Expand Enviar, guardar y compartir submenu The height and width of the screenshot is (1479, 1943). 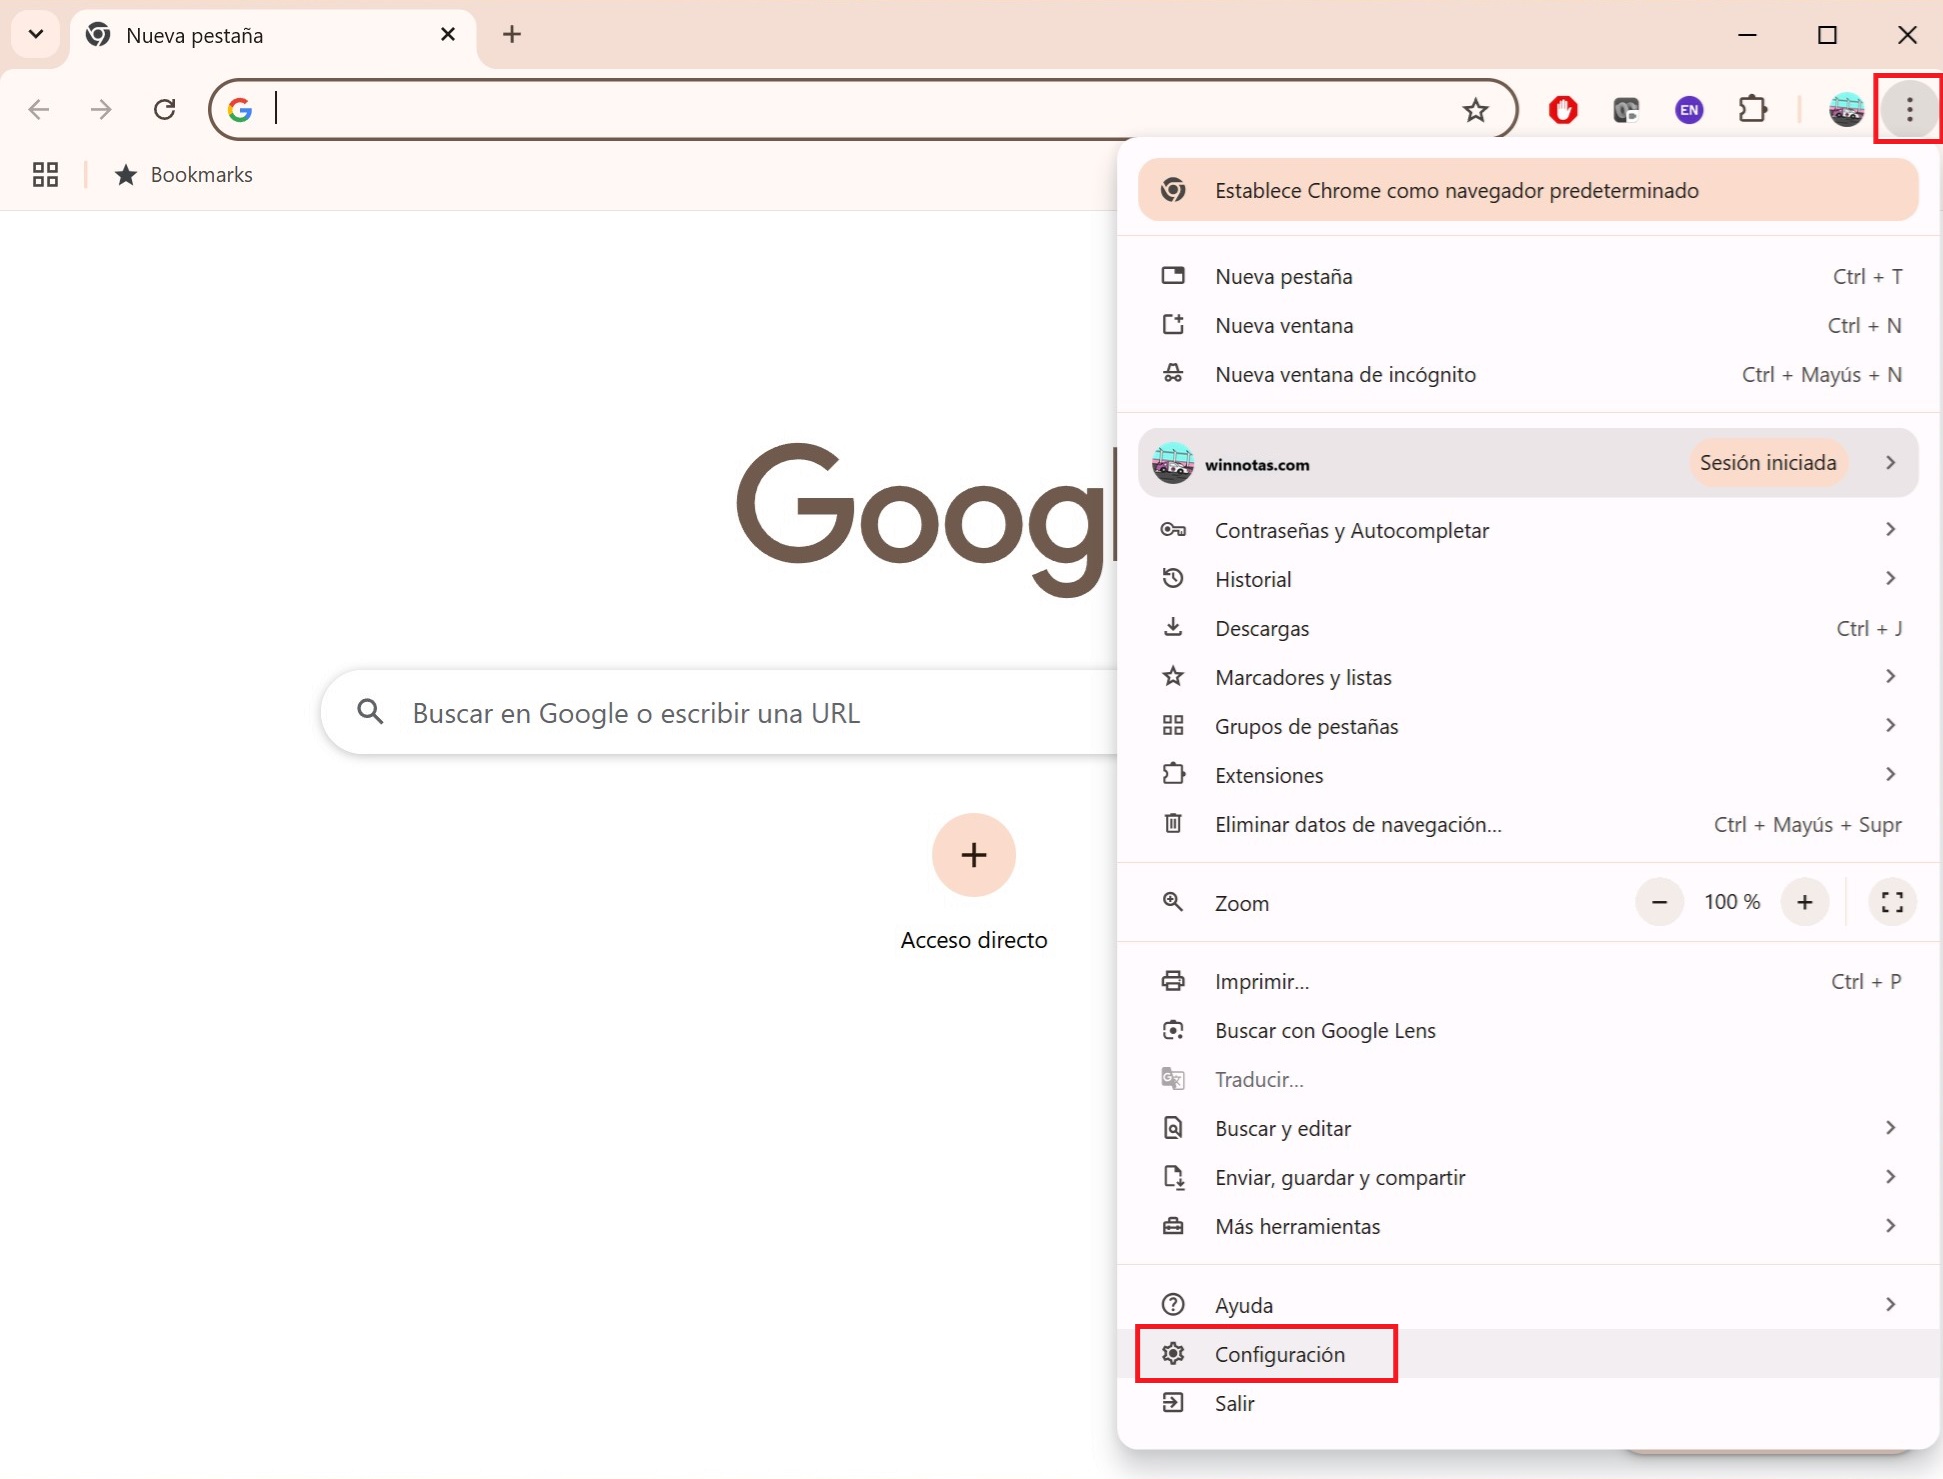[1528, 1177]
